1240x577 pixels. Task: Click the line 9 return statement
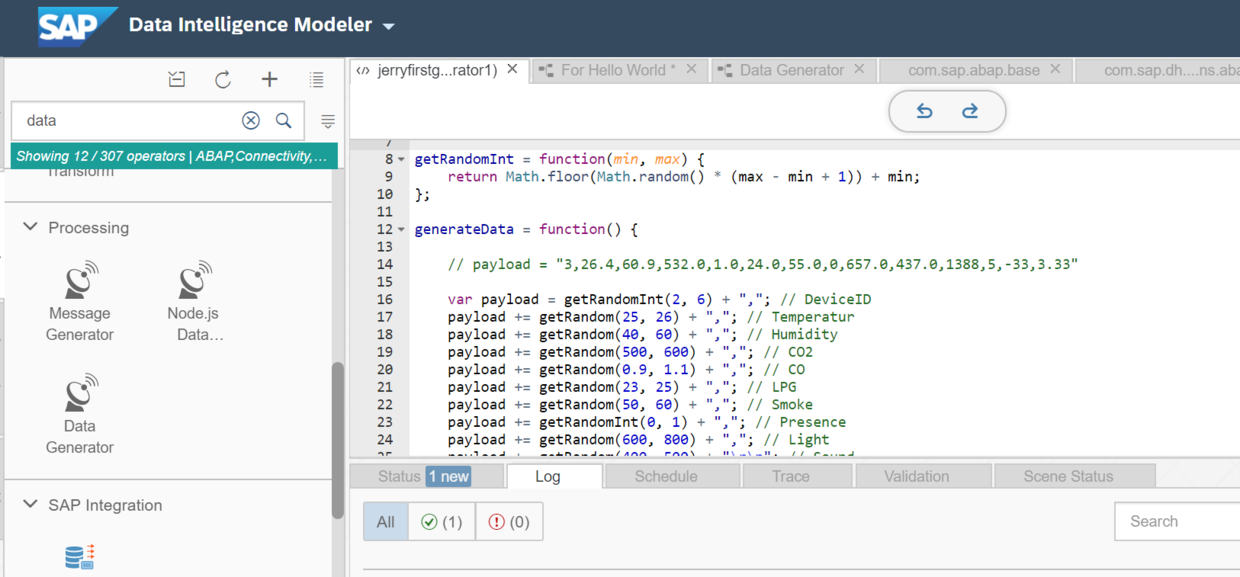pos(683,177)
